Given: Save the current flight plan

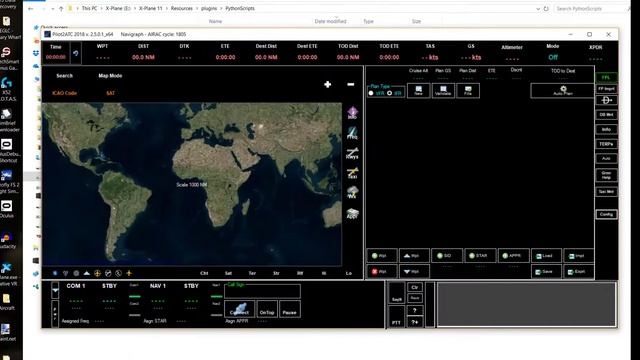Looking at the screenshot, I should coord(546,271).
